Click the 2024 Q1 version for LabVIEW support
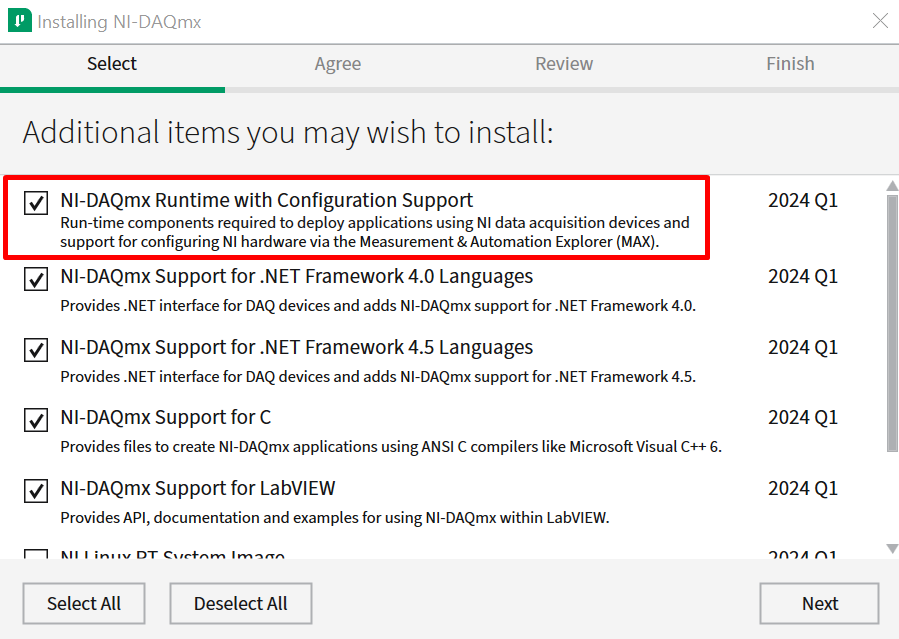This screenshot has height=639, width=899. [x=803, y=488]
